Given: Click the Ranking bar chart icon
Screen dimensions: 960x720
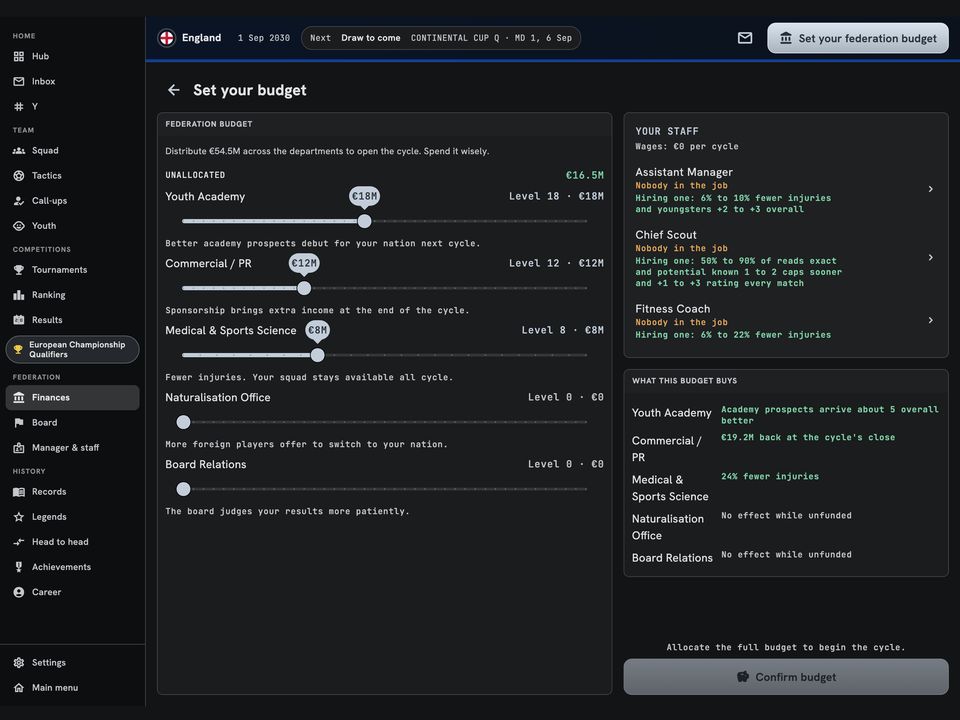Looking at the screenshot, I should click(19, 295).
